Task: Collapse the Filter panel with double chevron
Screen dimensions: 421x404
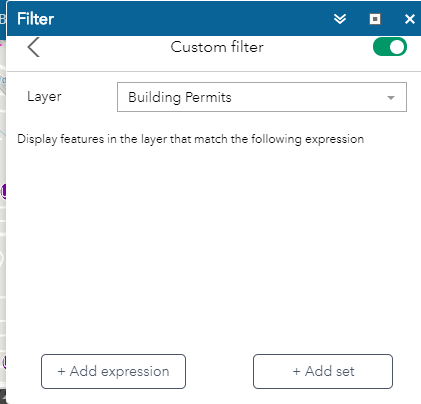Action: pyautogui.click(x=340, y=19)
